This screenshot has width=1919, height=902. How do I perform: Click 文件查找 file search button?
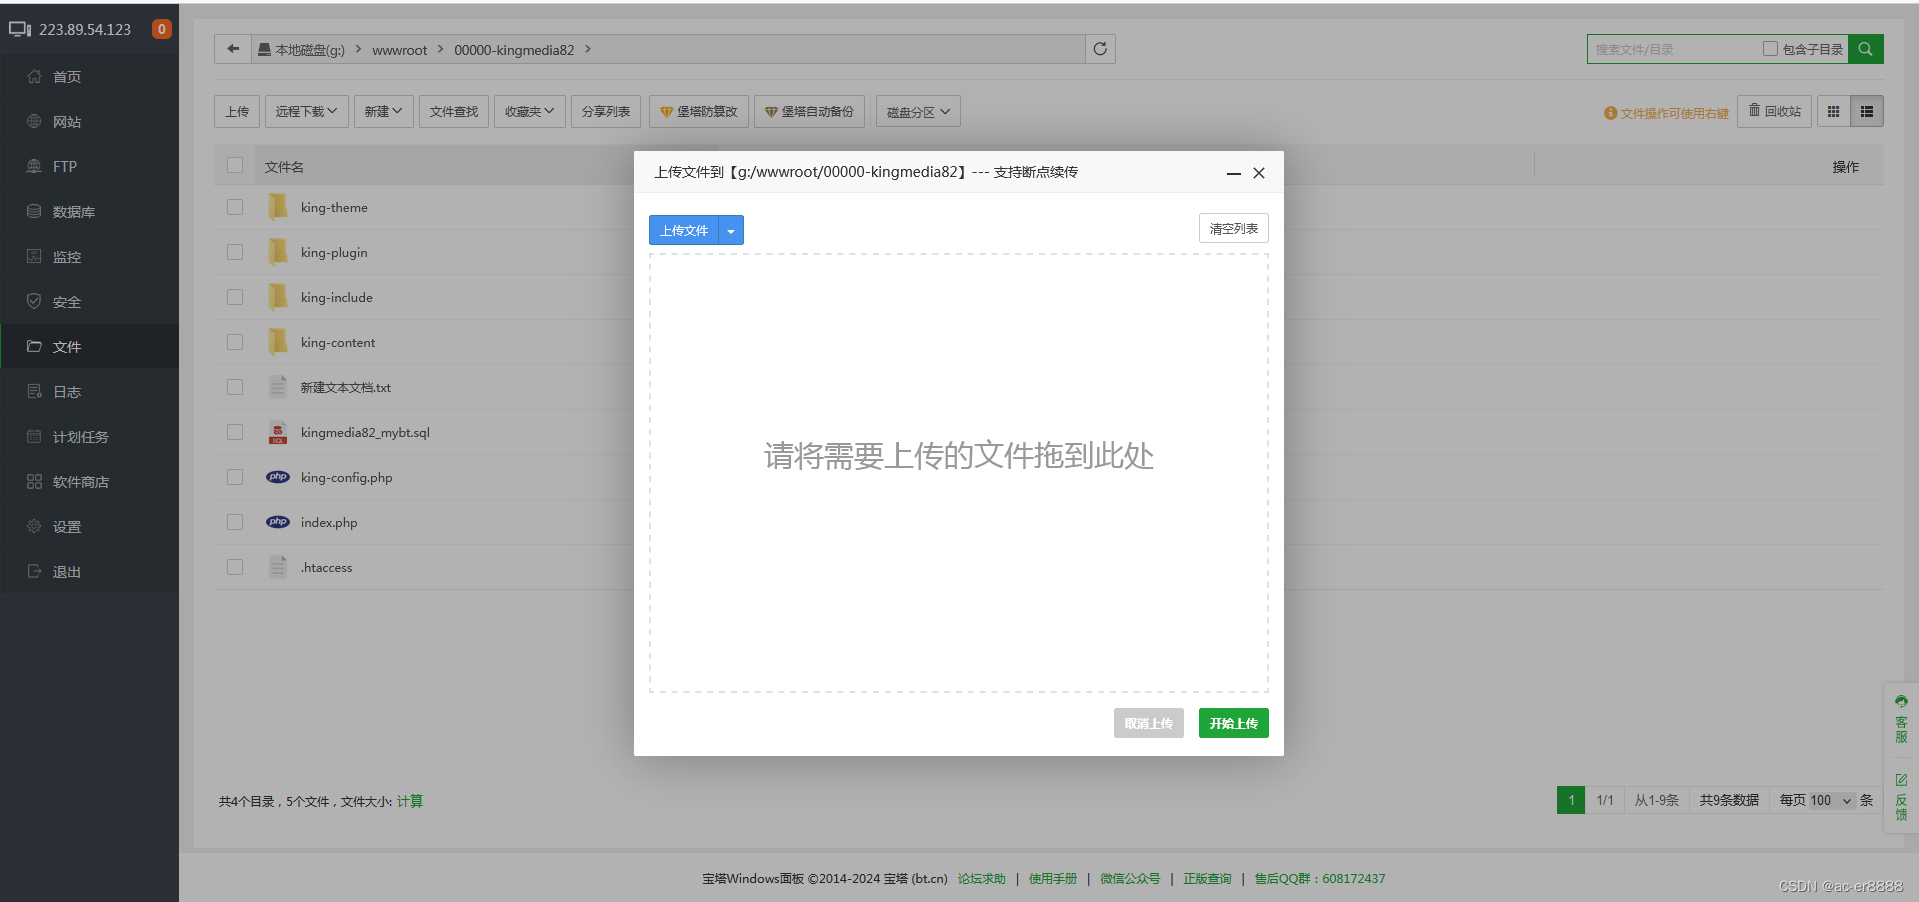point(454,112)
